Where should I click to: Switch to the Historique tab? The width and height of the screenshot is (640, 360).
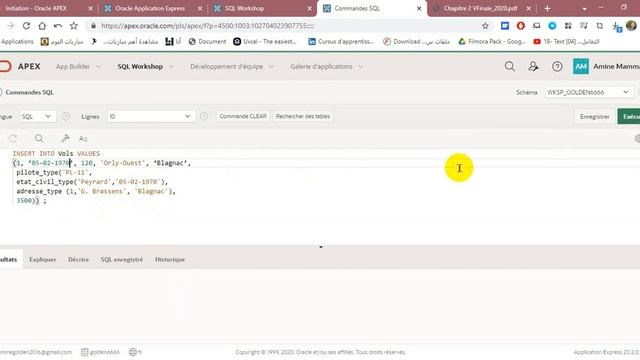coord(170,260)
